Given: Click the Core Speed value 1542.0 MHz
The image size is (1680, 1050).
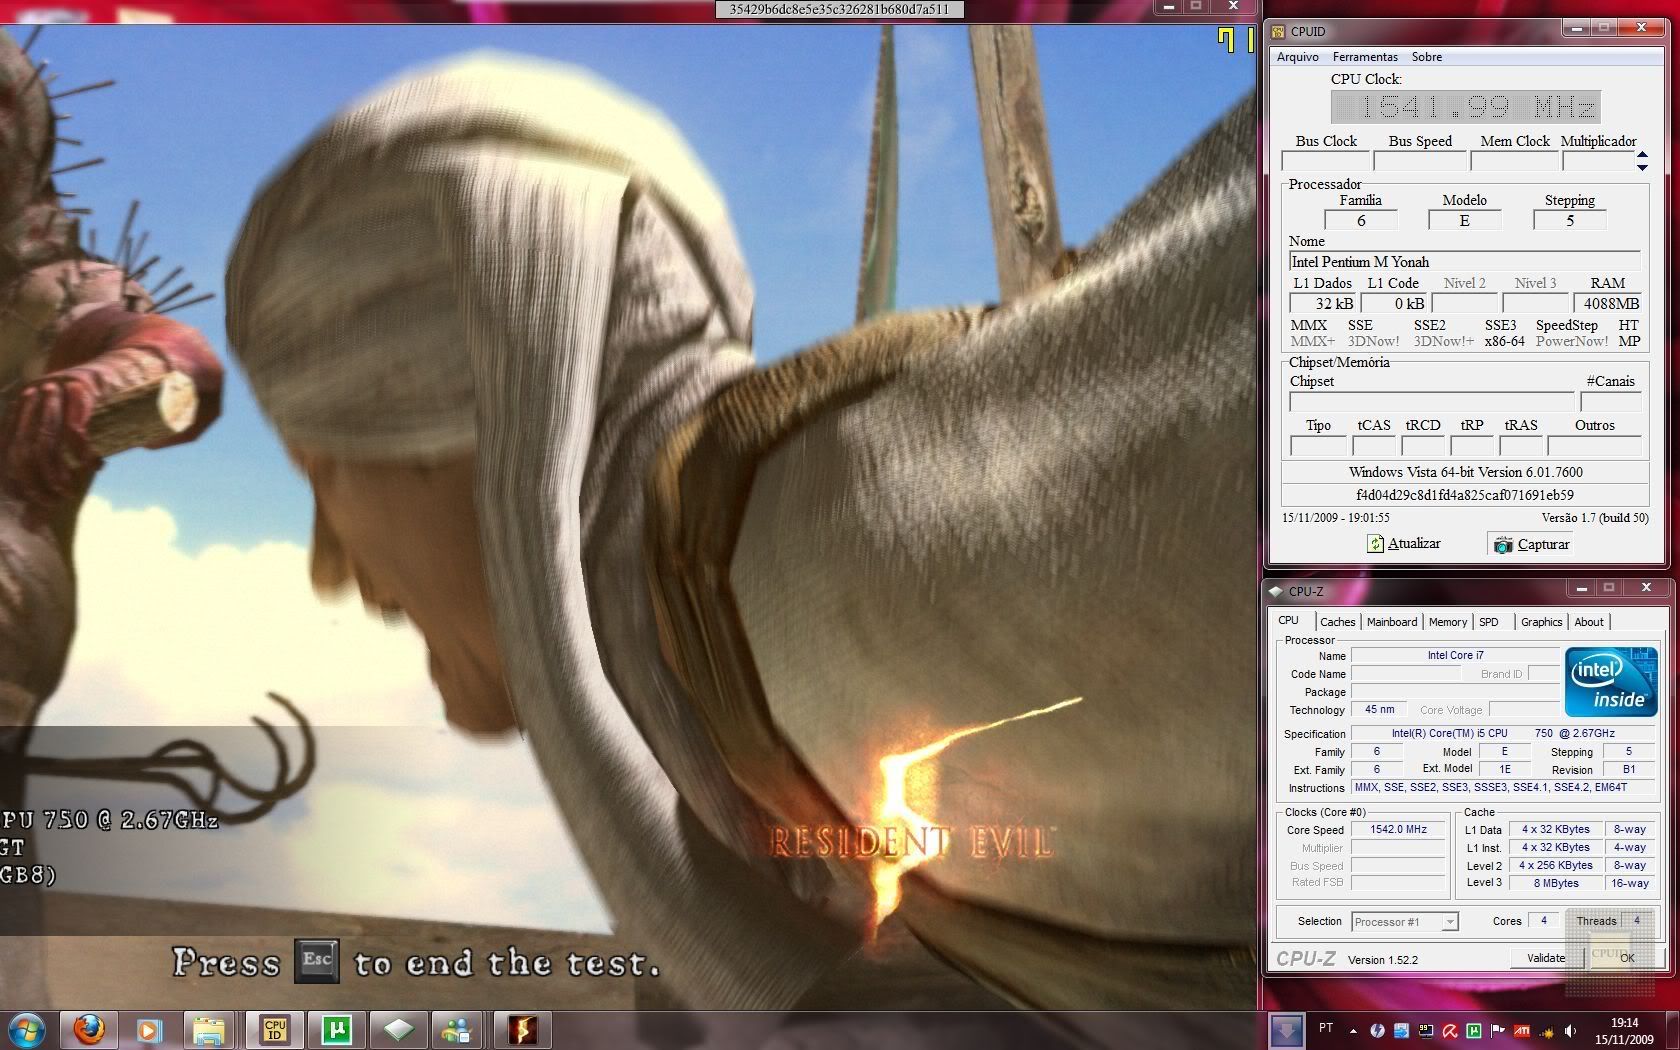Looking at the screenshot, I should (x=1398, y=830).
